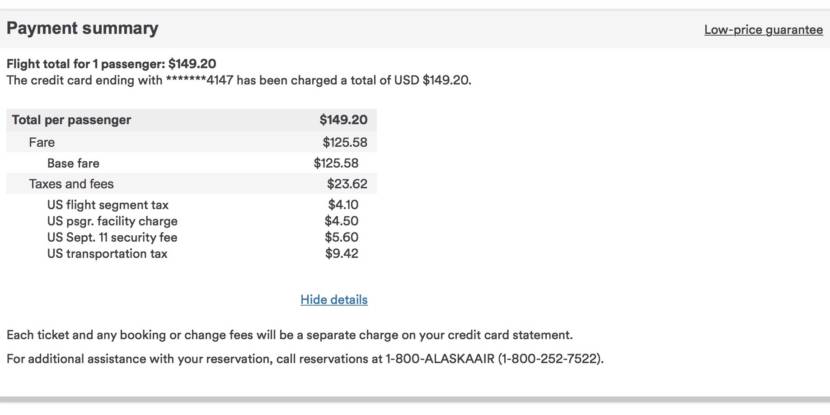Click the US psgr. facility charge label
This screenshot has width=830, height=415.
(x=112, y=221)
